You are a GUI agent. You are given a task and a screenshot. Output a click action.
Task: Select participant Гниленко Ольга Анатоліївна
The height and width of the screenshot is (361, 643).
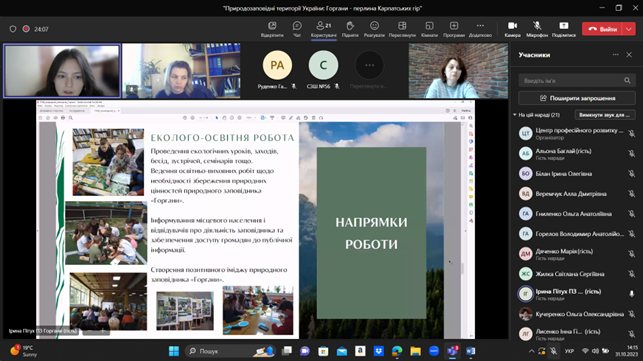click(577, 214)
